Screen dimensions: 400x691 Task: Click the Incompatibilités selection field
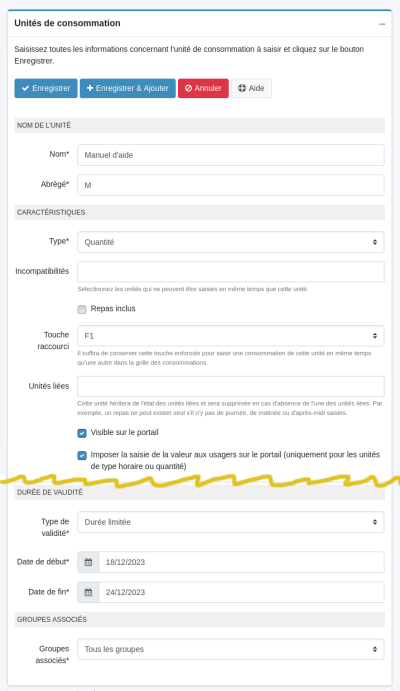[231, 271]
